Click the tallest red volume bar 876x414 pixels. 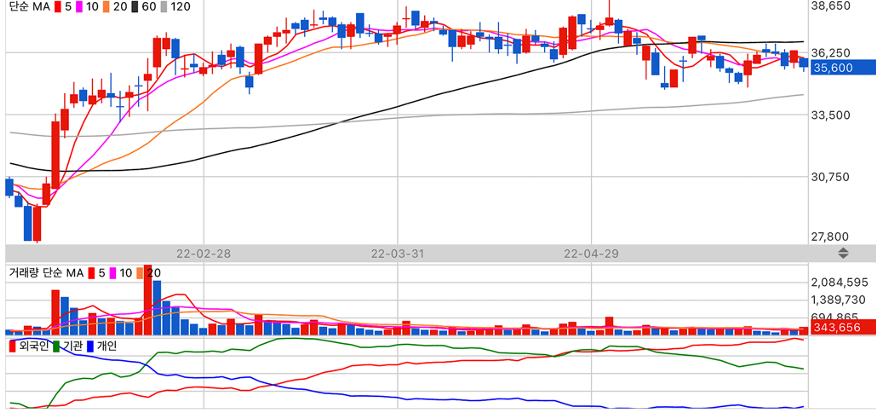tap(147, 300)
